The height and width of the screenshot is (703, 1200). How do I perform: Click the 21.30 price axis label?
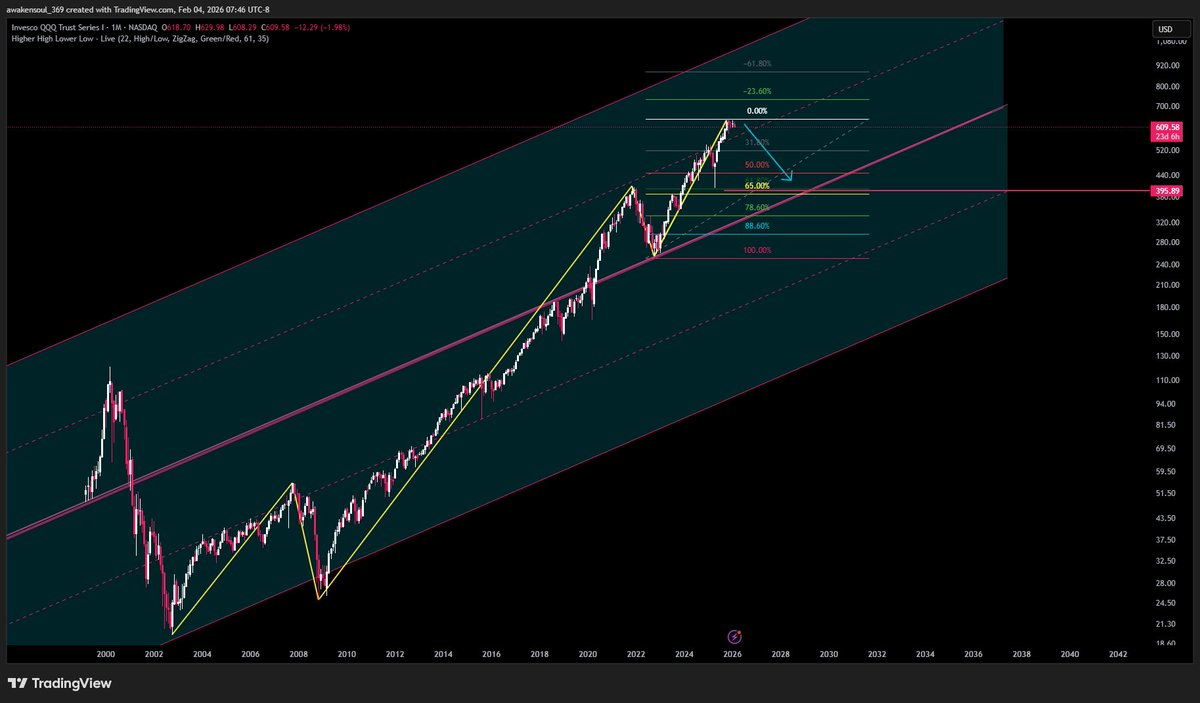pos(1168,624)
